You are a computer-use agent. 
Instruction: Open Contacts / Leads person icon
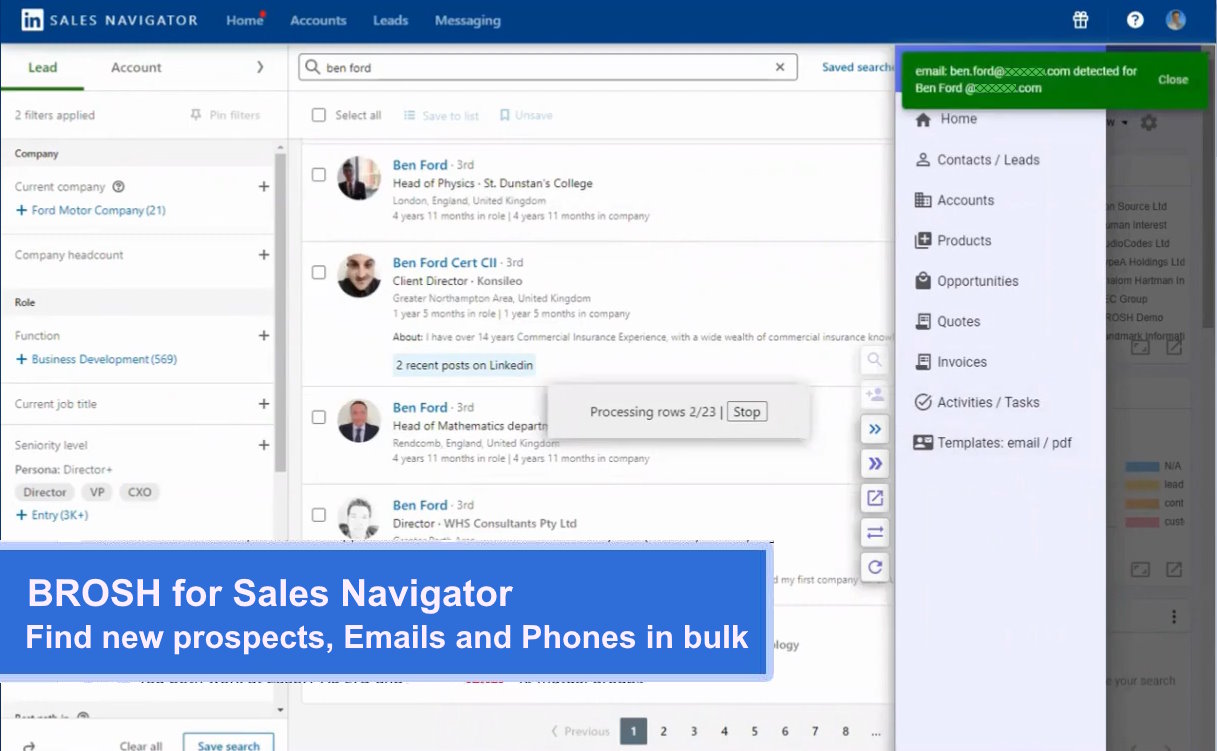923,160
